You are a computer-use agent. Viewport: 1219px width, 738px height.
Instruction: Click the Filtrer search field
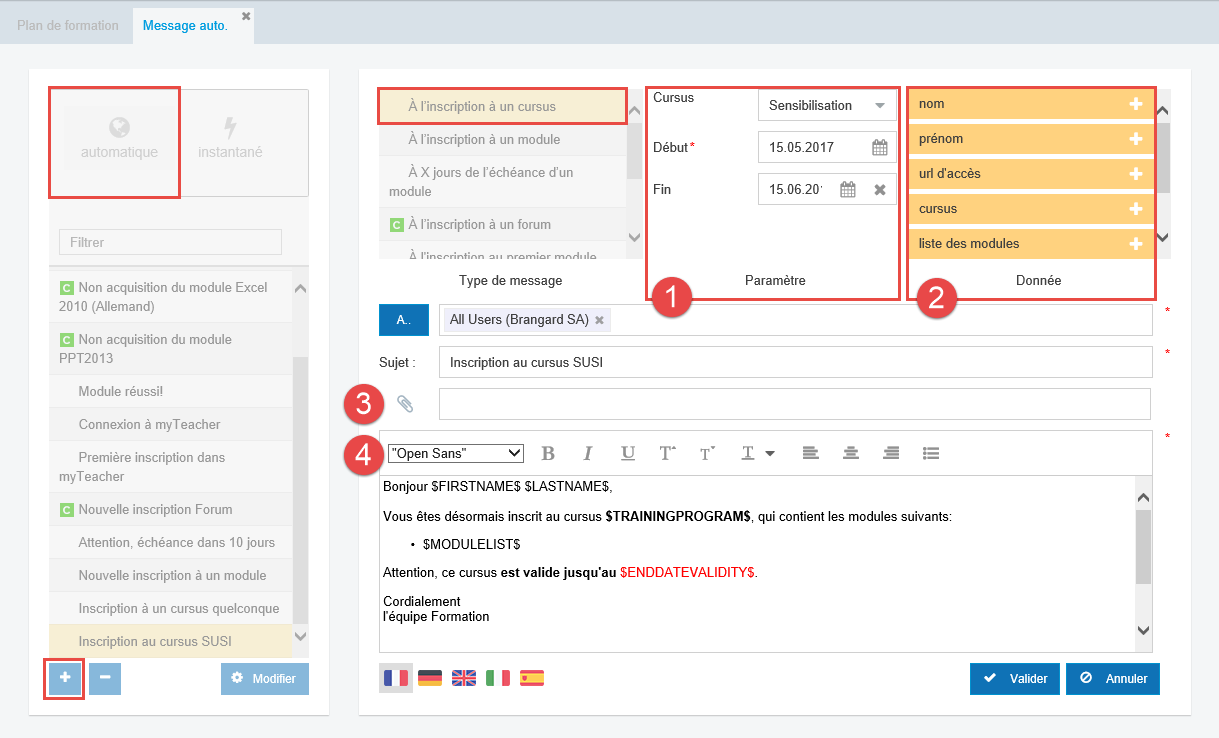pos(170,242)
